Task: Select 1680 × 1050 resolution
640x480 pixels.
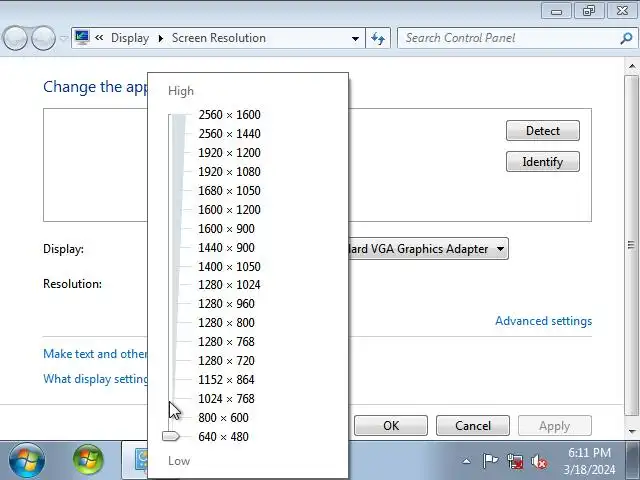Action: point(229,191)
